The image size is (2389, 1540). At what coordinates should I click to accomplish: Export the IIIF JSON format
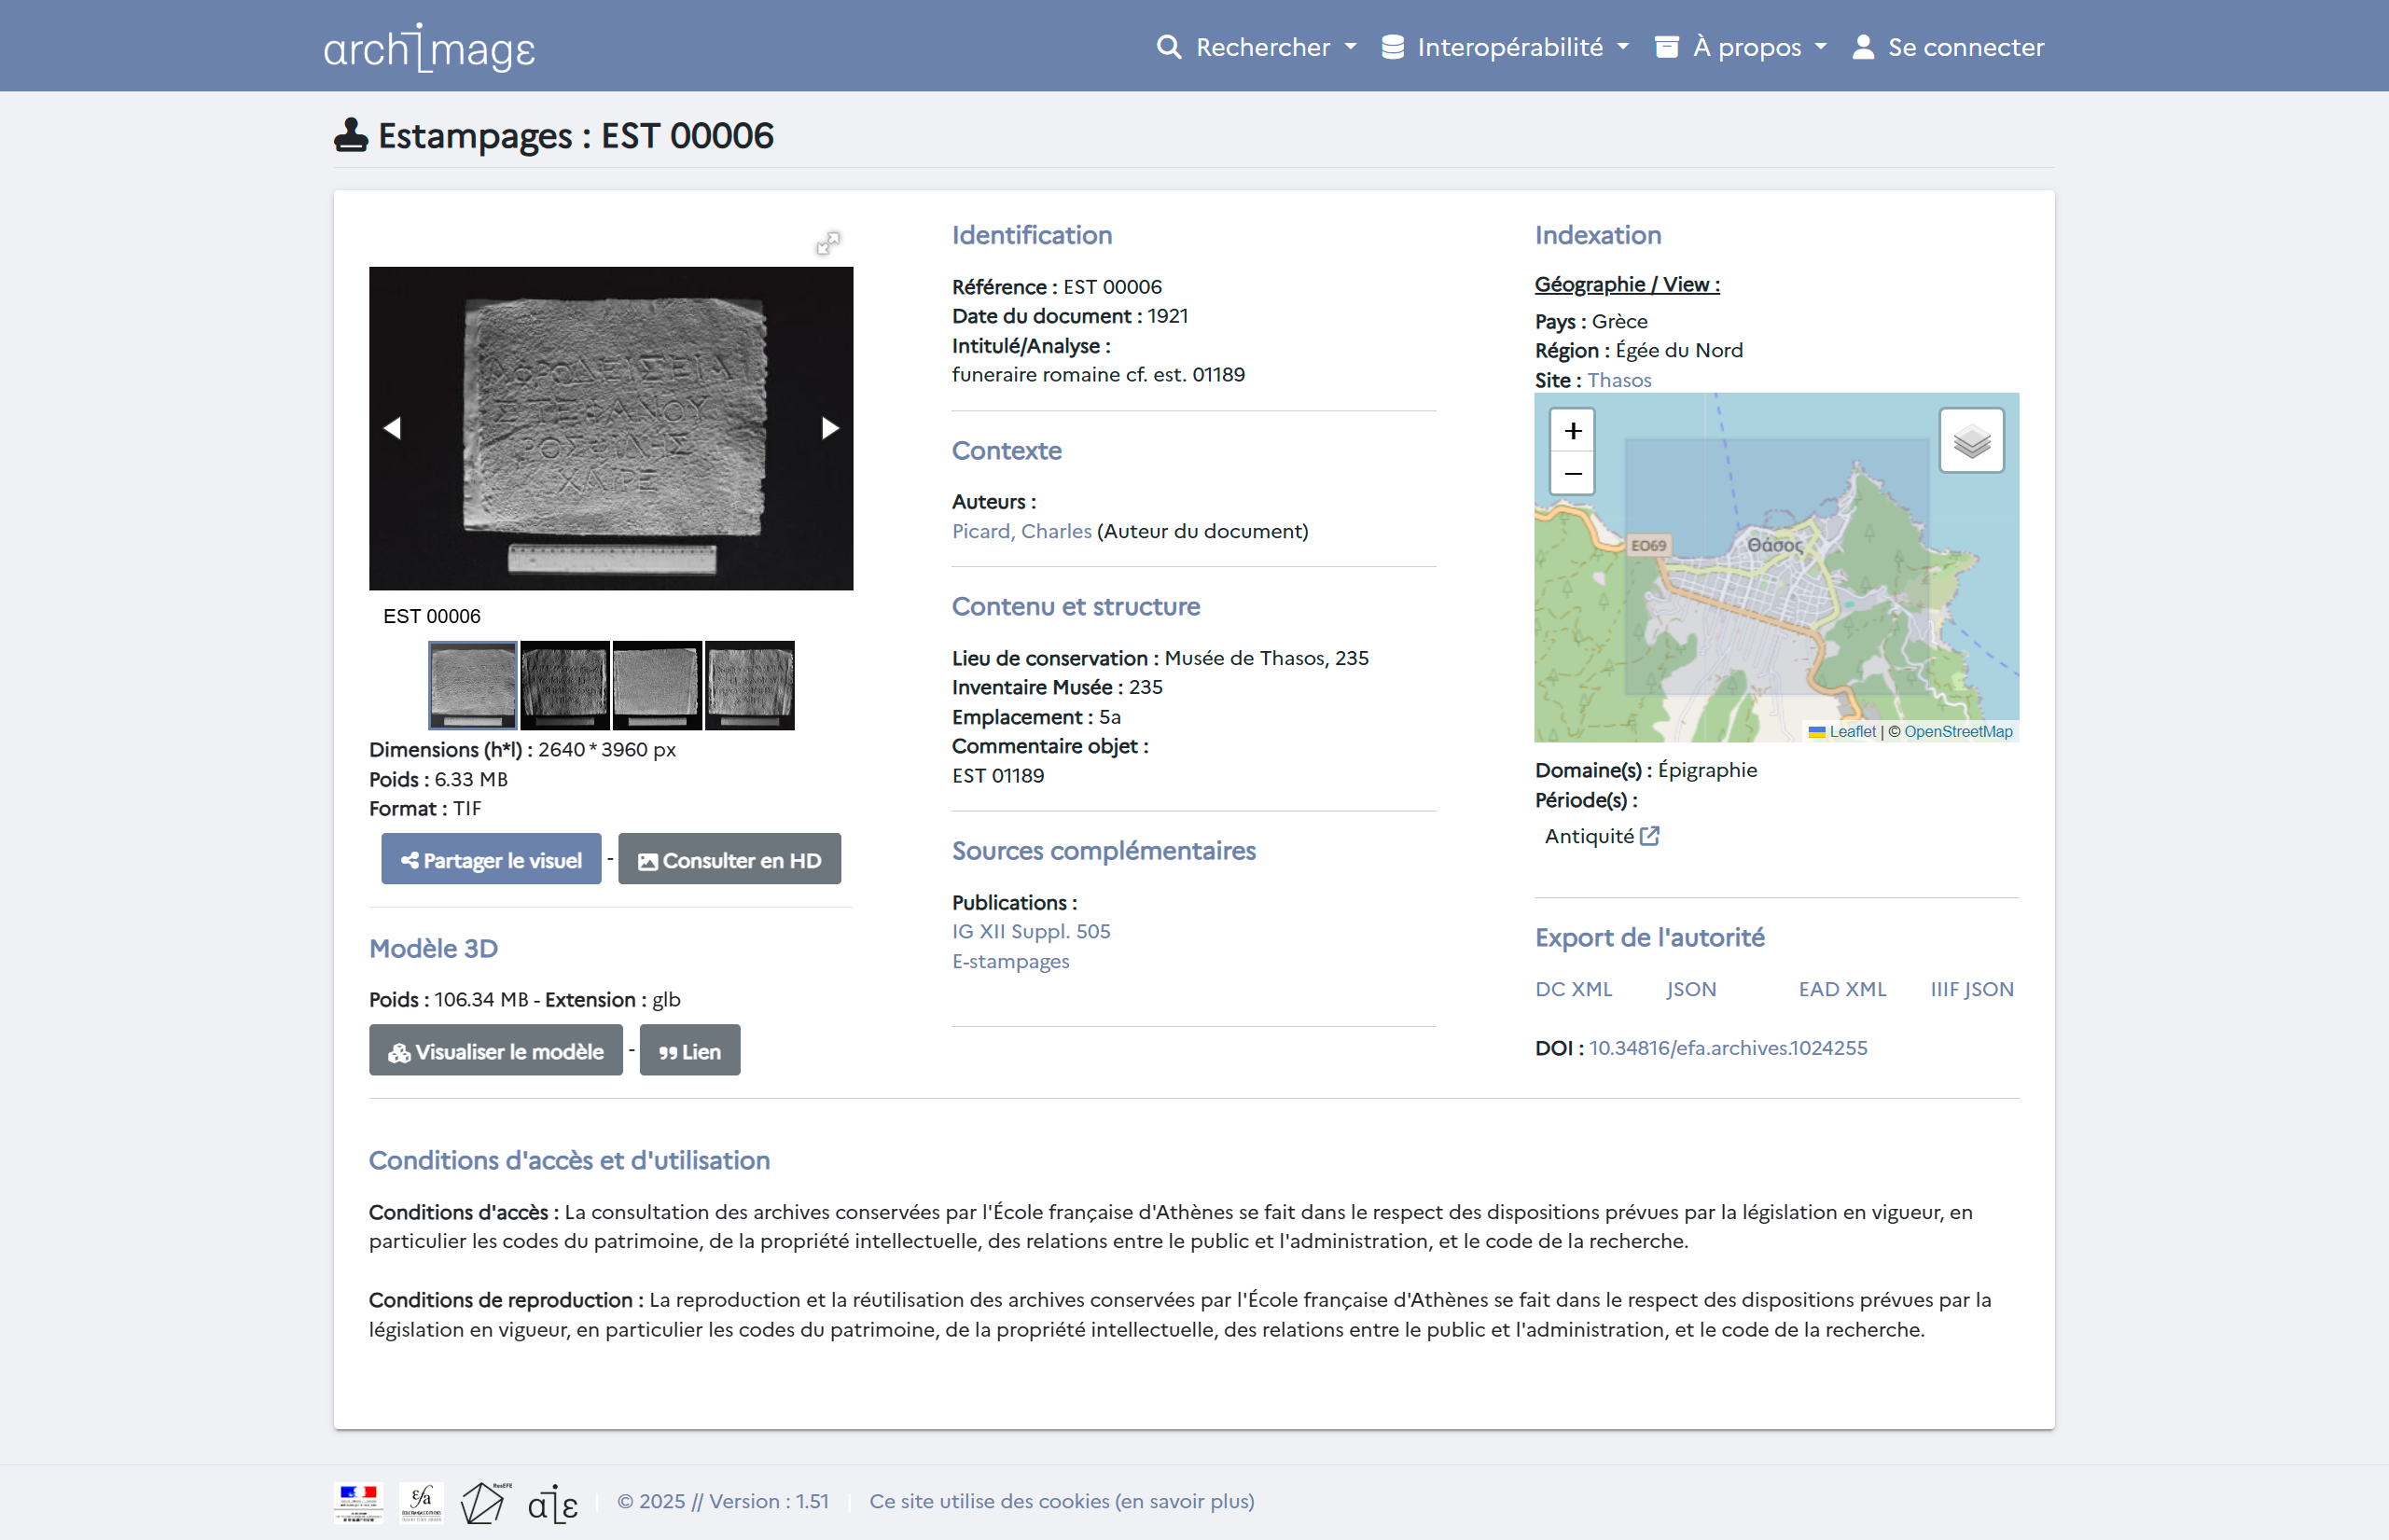point(1971,989)
